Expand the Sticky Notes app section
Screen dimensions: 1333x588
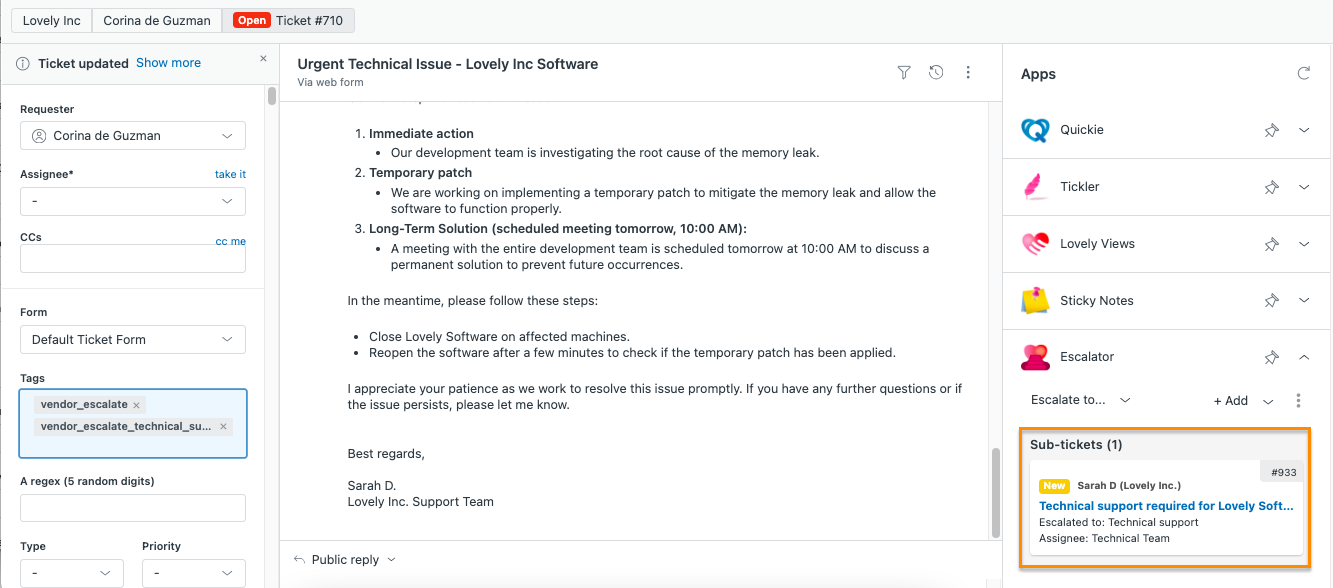coord(1304,300)
